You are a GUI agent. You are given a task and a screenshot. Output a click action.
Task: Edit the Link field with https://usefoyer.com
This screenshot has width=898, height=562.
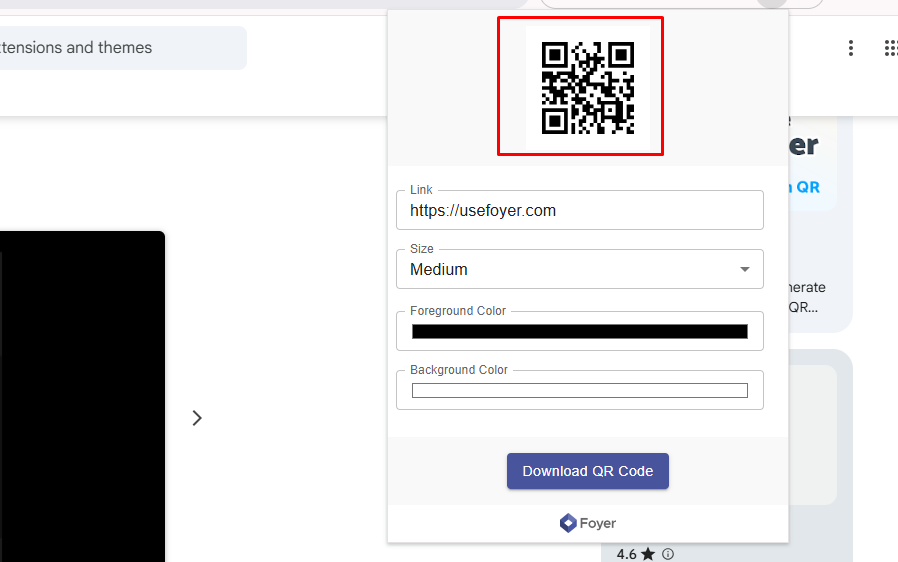point(580,210)
